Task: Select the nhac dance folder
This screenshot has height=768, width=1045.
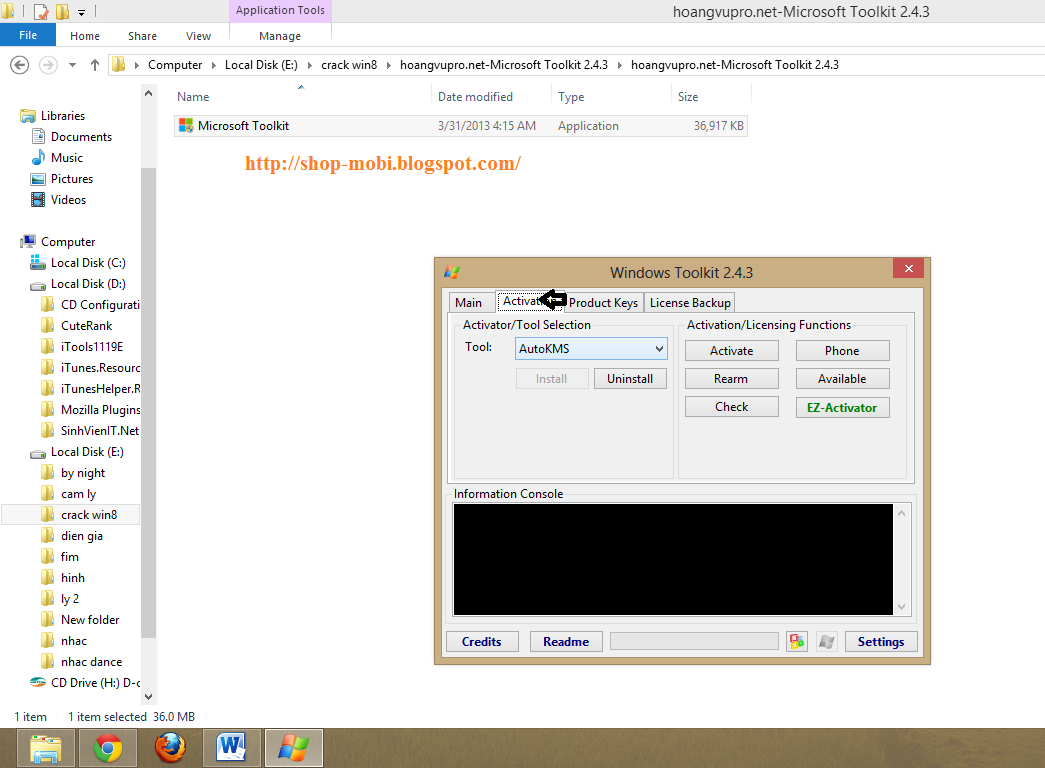Action: pos(91,661)
